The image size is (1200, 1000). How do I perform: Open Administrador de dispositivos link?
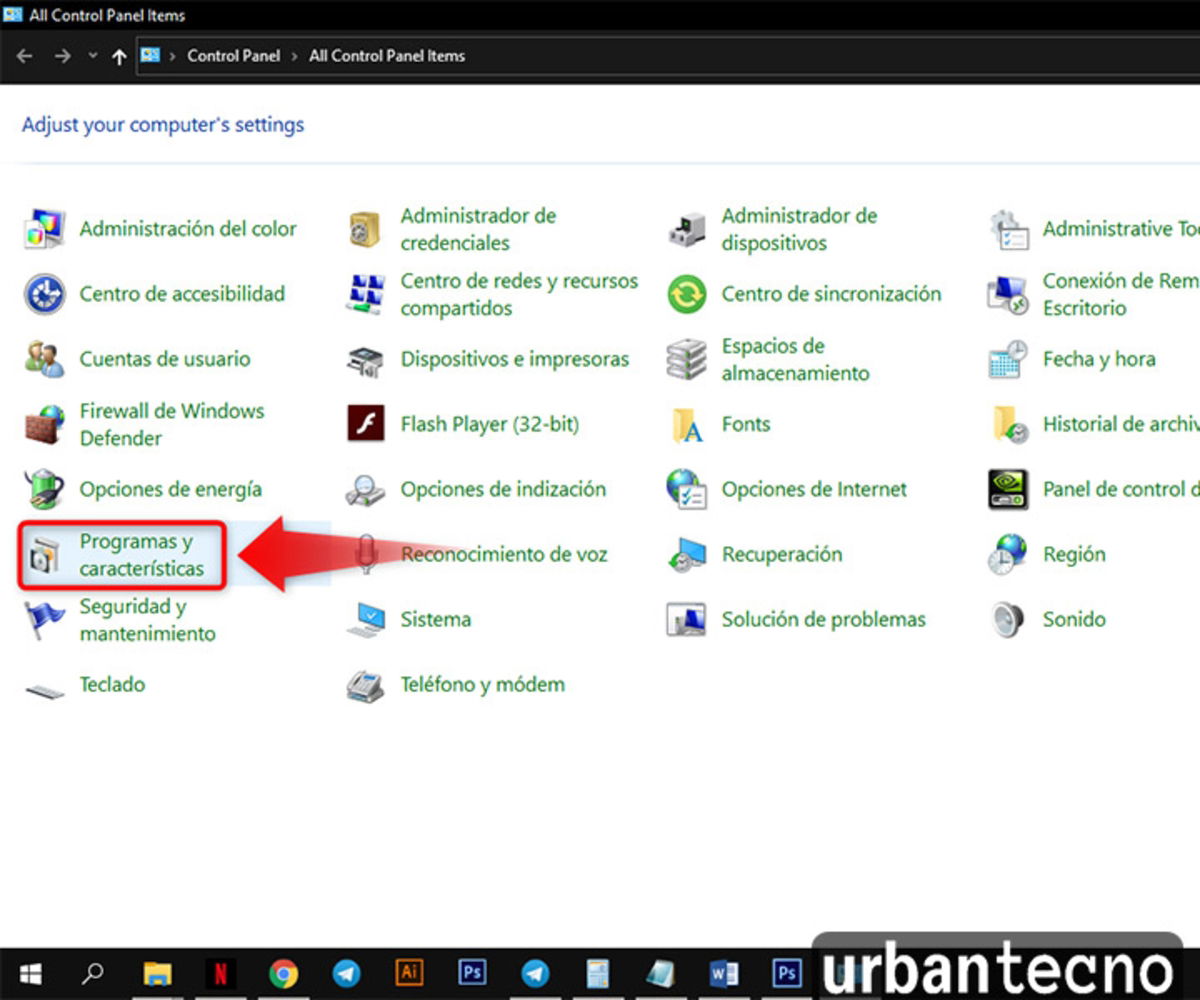(798, 229)
